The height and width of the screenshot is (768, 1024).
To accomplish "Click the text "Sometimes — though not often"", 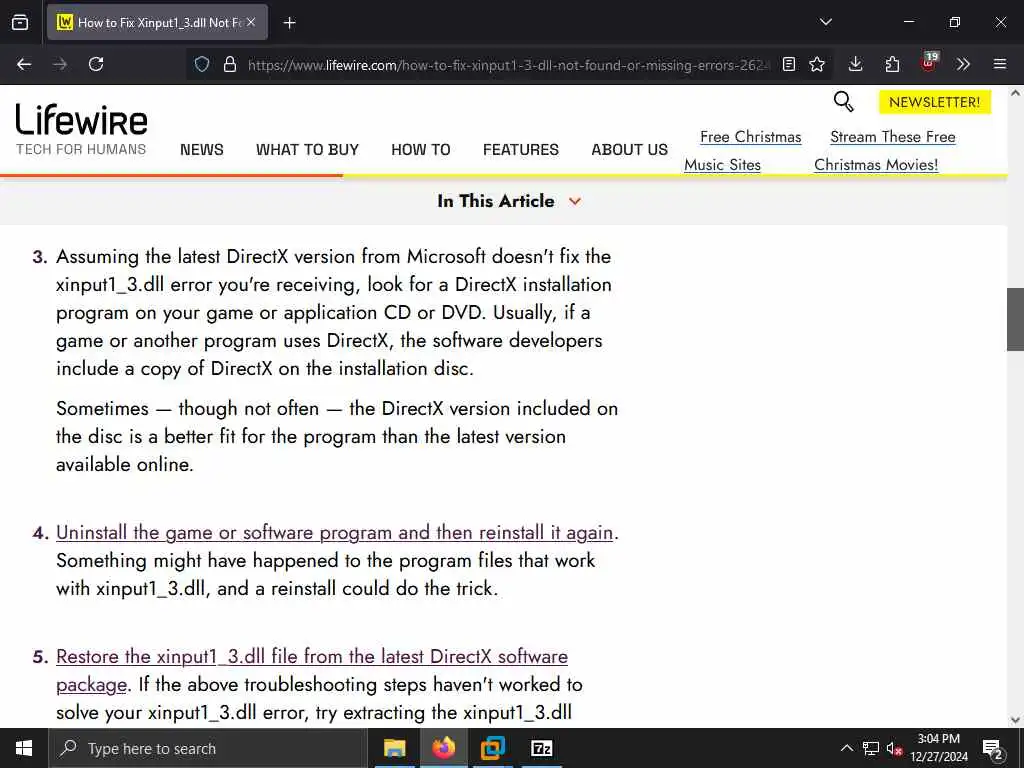I will point(187,409).
